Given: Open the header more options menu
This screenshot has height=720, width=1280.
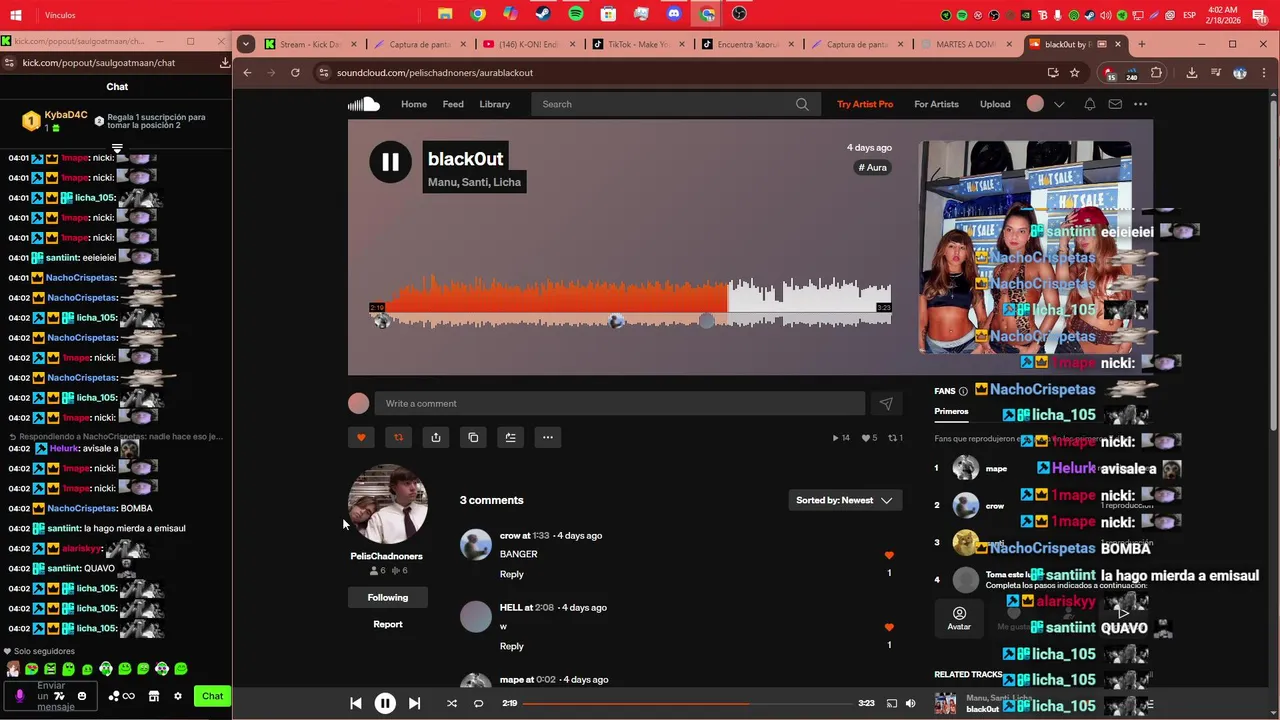Looking at the screenshot, I should [x=1140, y=104].
